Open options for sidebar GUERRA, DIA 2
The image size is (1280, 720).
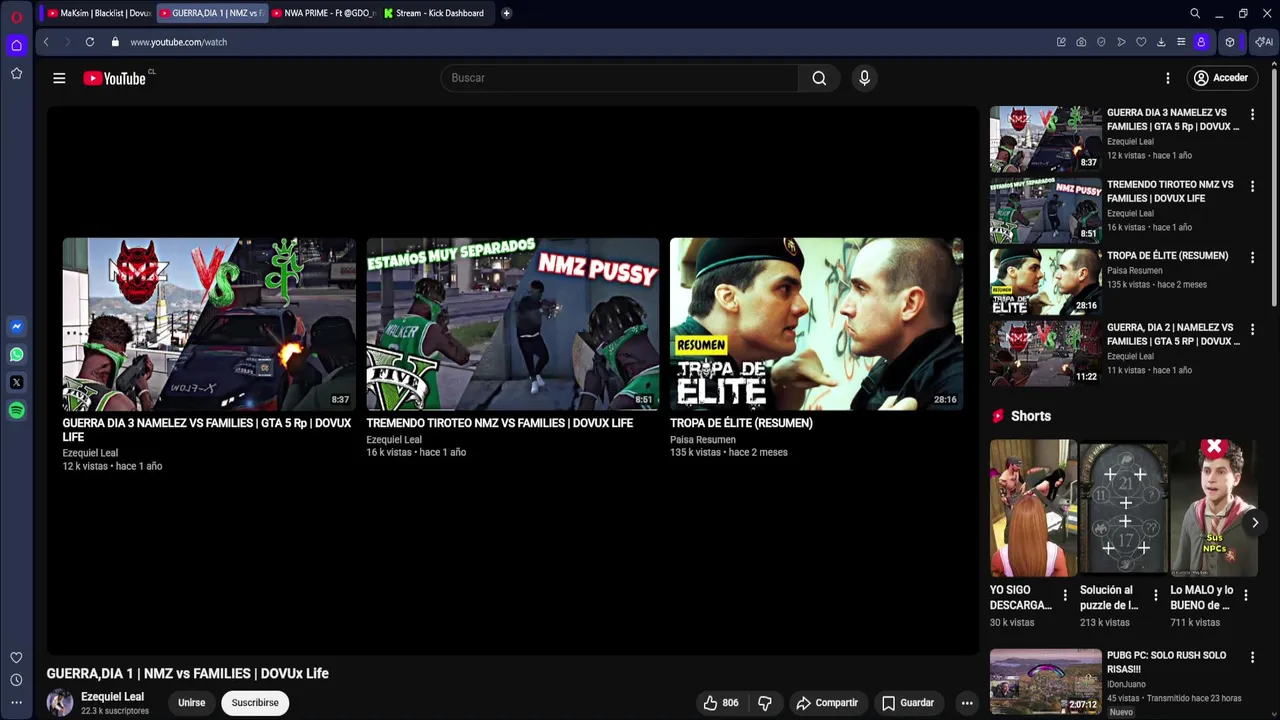point(1252,329)
